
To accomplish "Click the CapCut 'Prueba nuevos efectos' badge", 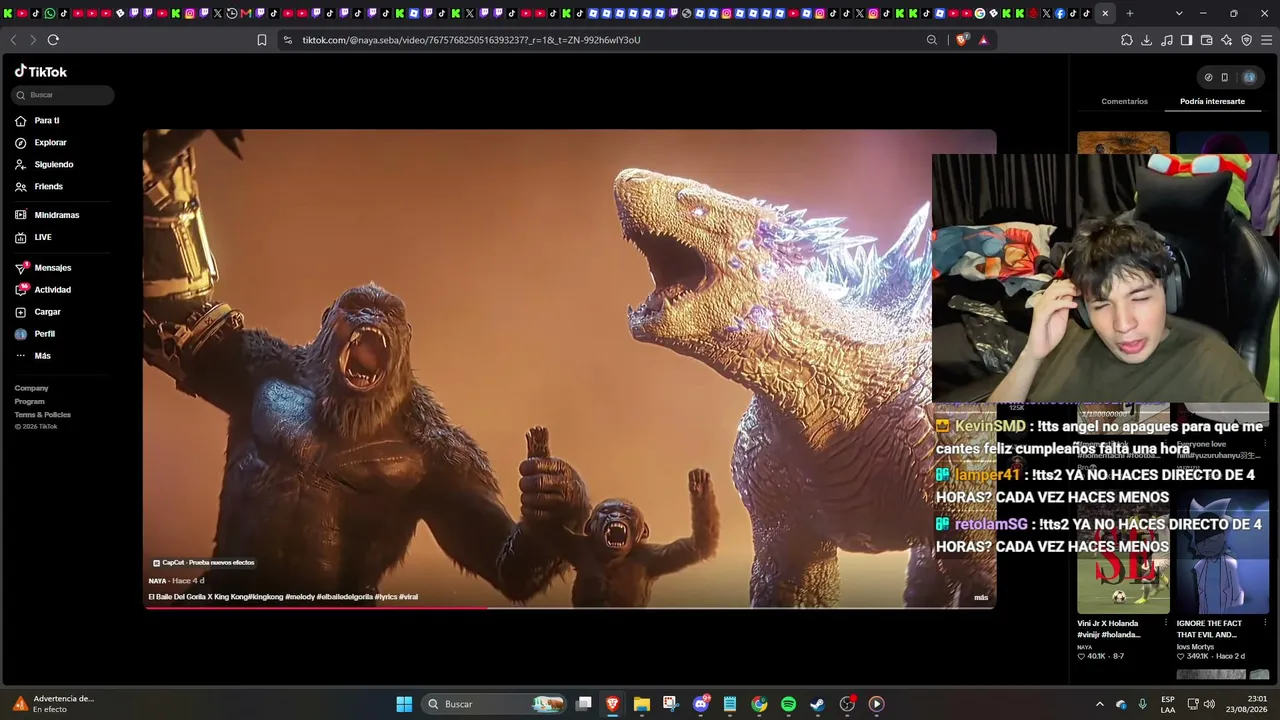I will point(203,563).
